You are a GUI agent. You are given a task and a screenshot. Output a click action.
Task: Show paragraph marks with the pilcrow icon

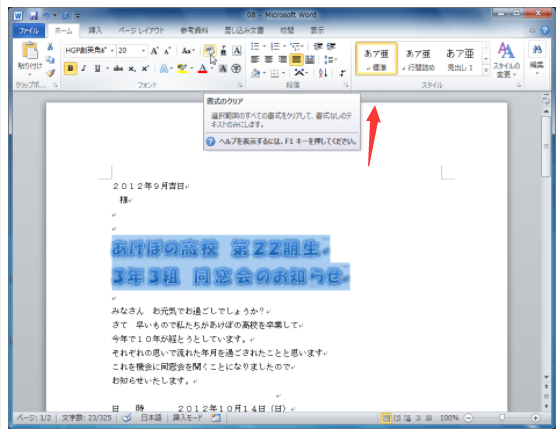pos(342,73)
